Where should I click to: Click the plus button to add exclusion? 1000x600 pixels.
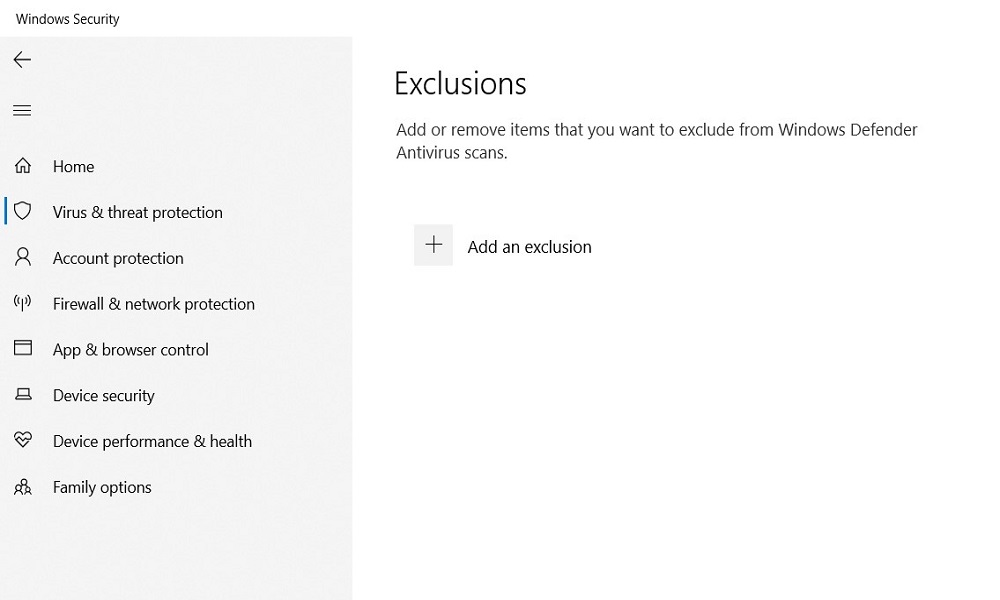pyautogui.click(x=434, y=245)
